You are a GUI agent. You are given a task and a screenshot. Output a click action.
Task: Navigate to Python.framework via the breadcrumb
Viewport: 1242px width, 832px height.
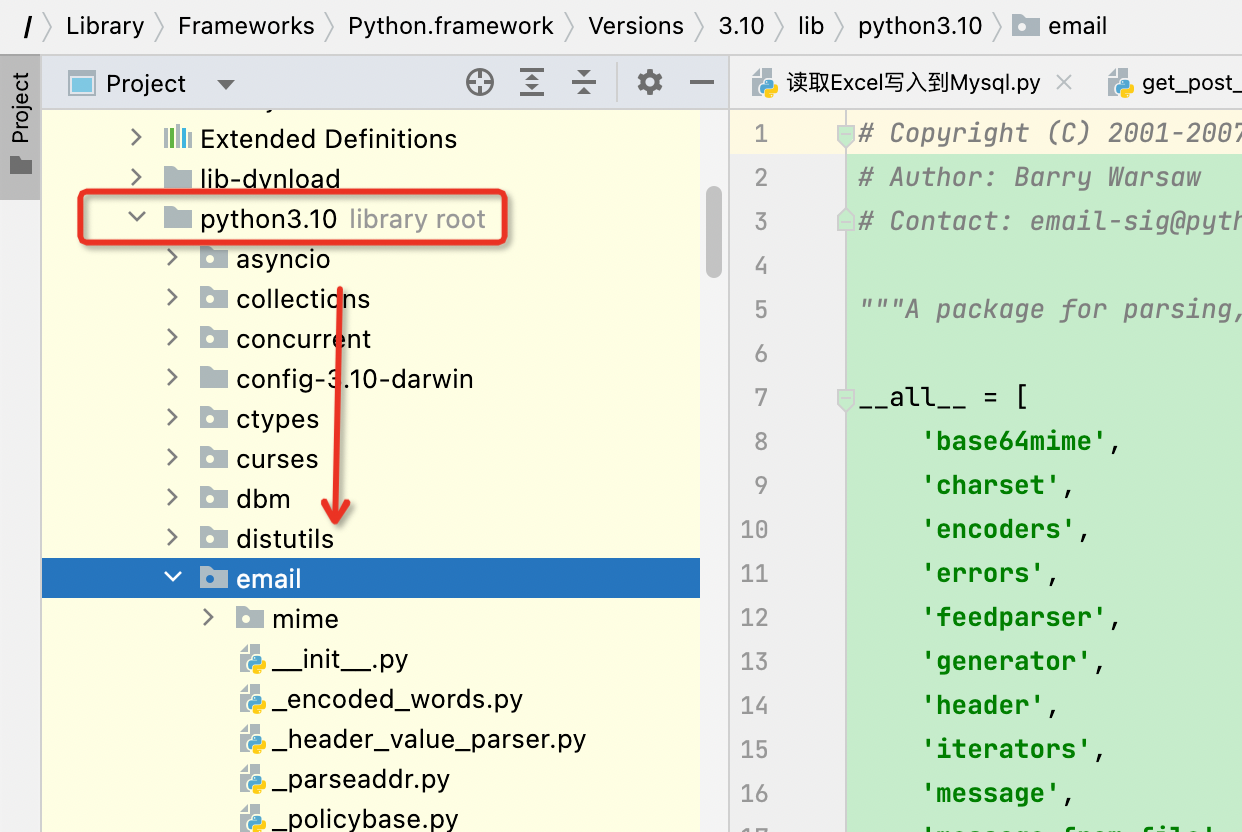click(x=451, y=26)
